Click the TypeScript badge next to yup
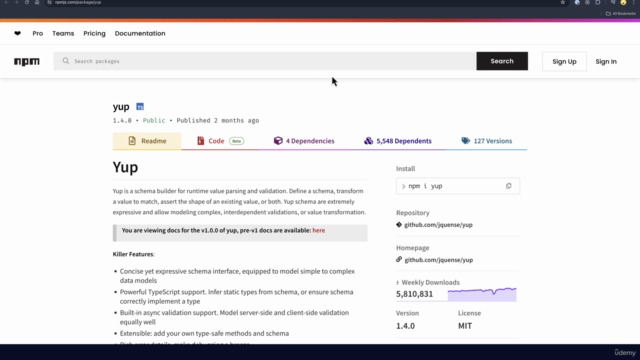The width and height of the screenshot is (640, 360). coord(140,107)
